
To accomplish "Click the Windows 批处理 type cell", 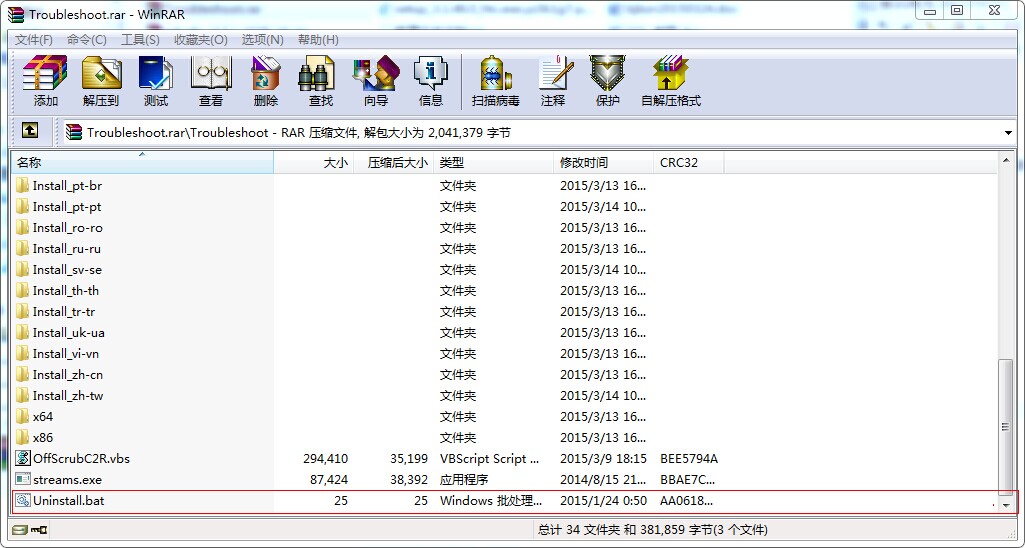I will pyautogui.click(x=491, y=500).
